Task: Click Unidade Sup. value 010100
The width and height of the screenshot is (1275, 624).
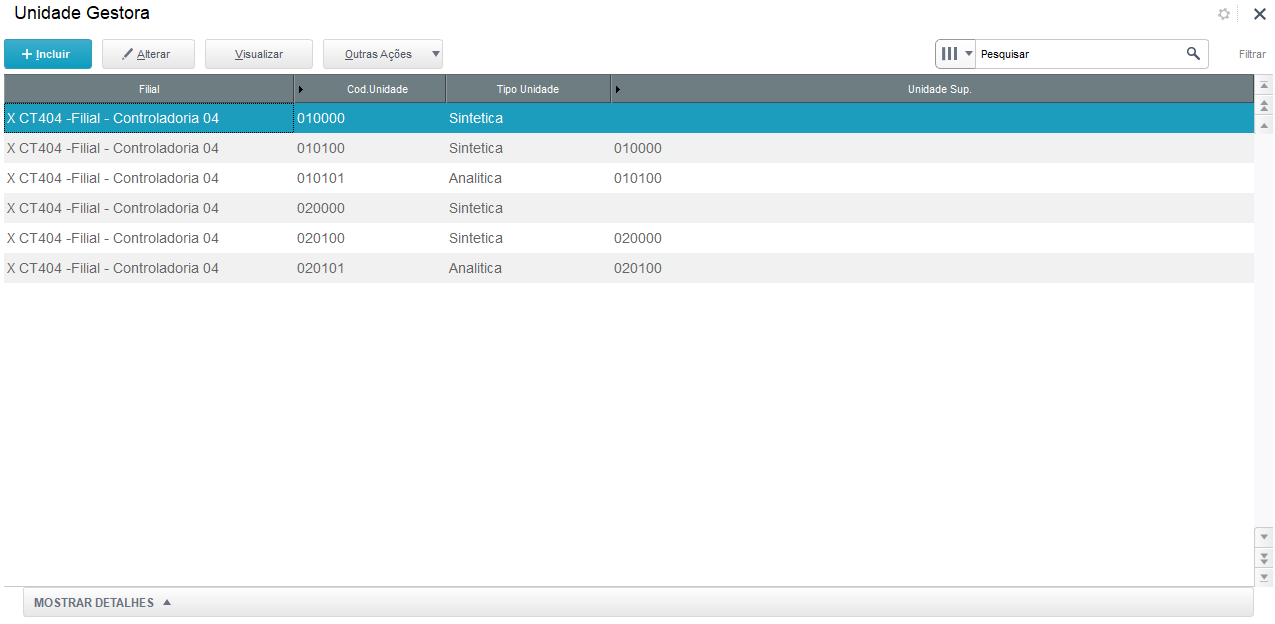Action: click(638, 178)
